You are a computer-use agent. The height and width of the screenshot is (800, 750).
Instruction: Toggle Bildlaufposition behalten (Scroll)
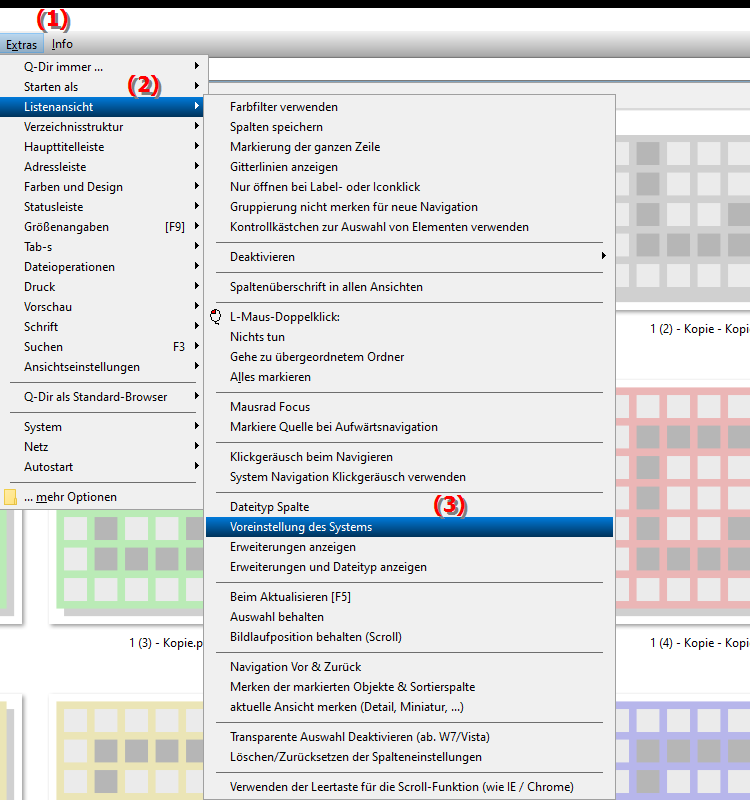pyautogui.click(x=409, y=637)
